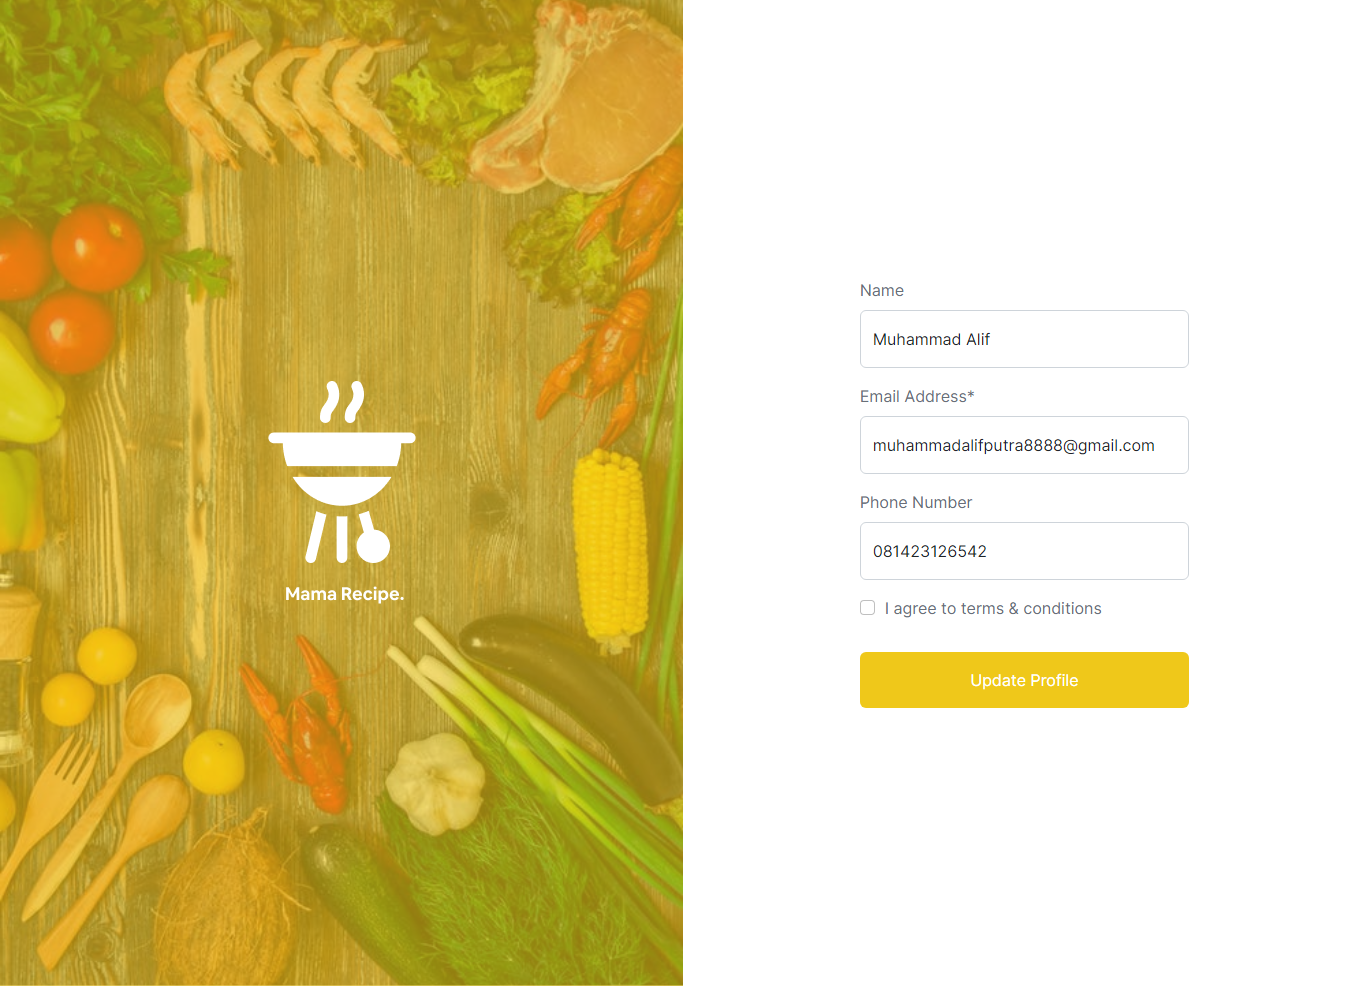Screen dimensions: 1366x986
Task: Click the Email Address* label text
Action: click(x=917, y=396)
